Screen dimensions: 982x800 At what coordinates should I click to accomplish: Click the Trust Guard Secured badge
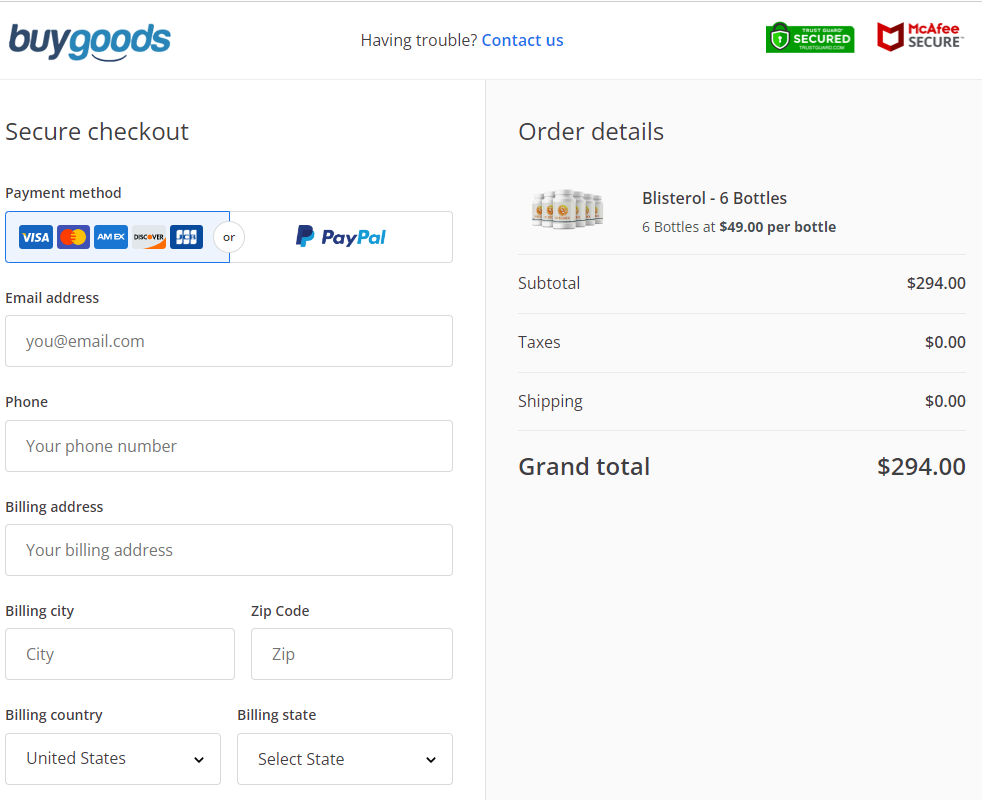click(810, 38)
